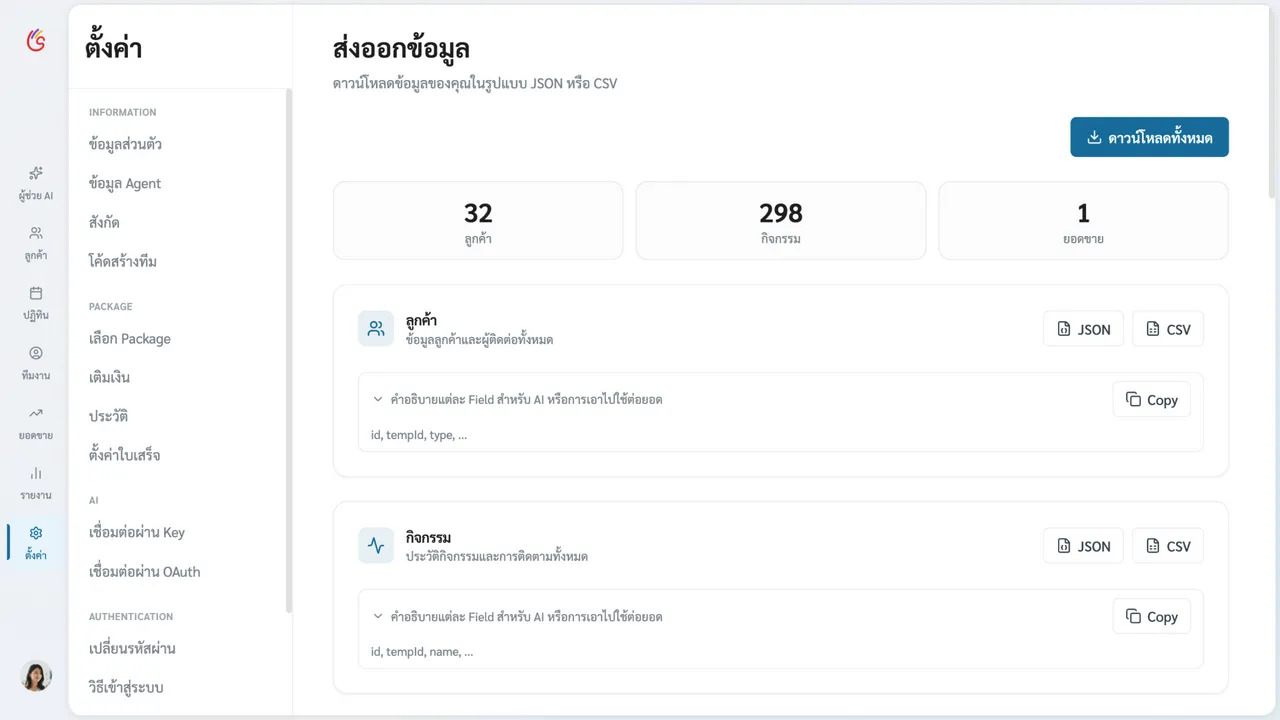Open the ปฏิทิน calendar nav icon
This screenshot has width=1280, height=720.
coord(36,293)
